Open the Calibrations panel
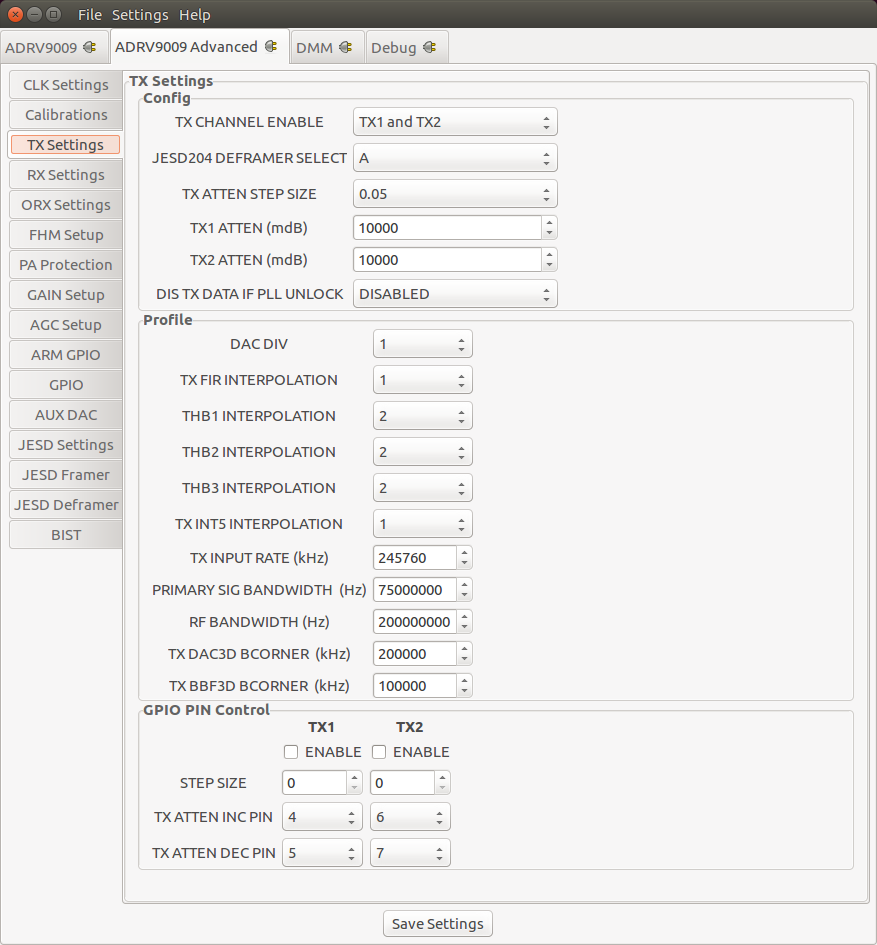 pyautogui.click(x=65, y=114)
